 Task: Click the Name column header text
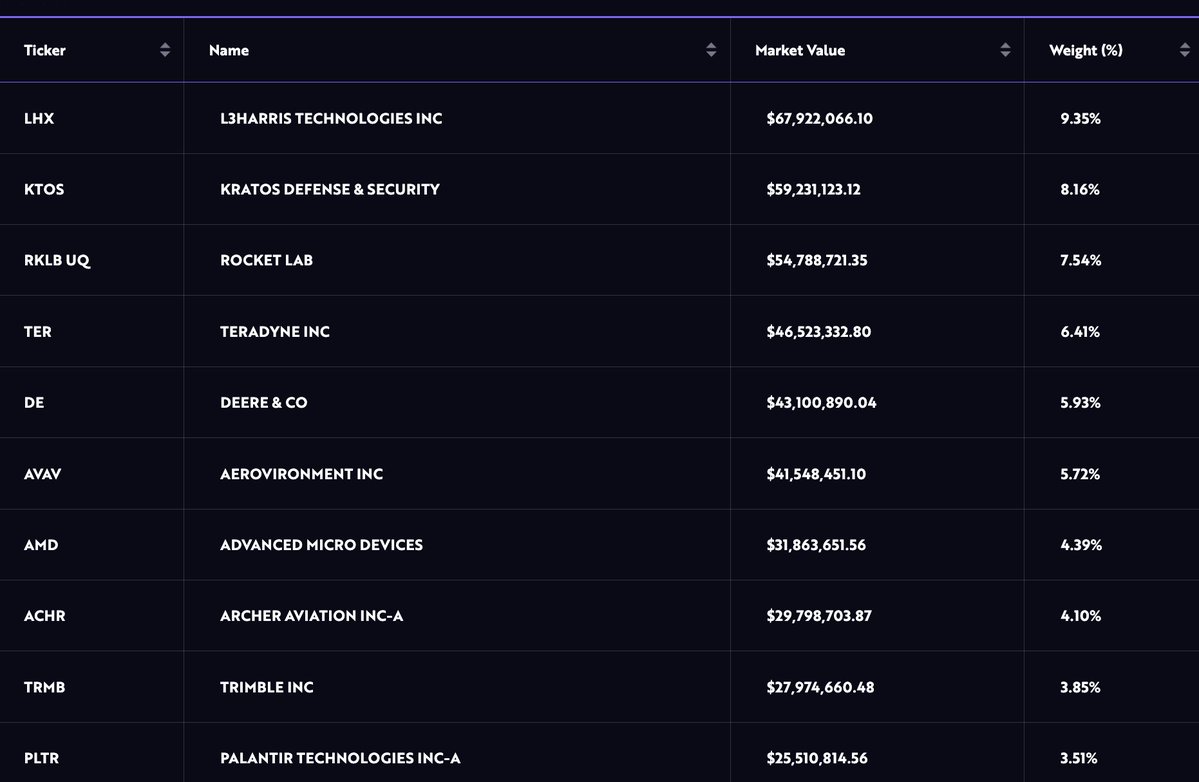point(229,50)
